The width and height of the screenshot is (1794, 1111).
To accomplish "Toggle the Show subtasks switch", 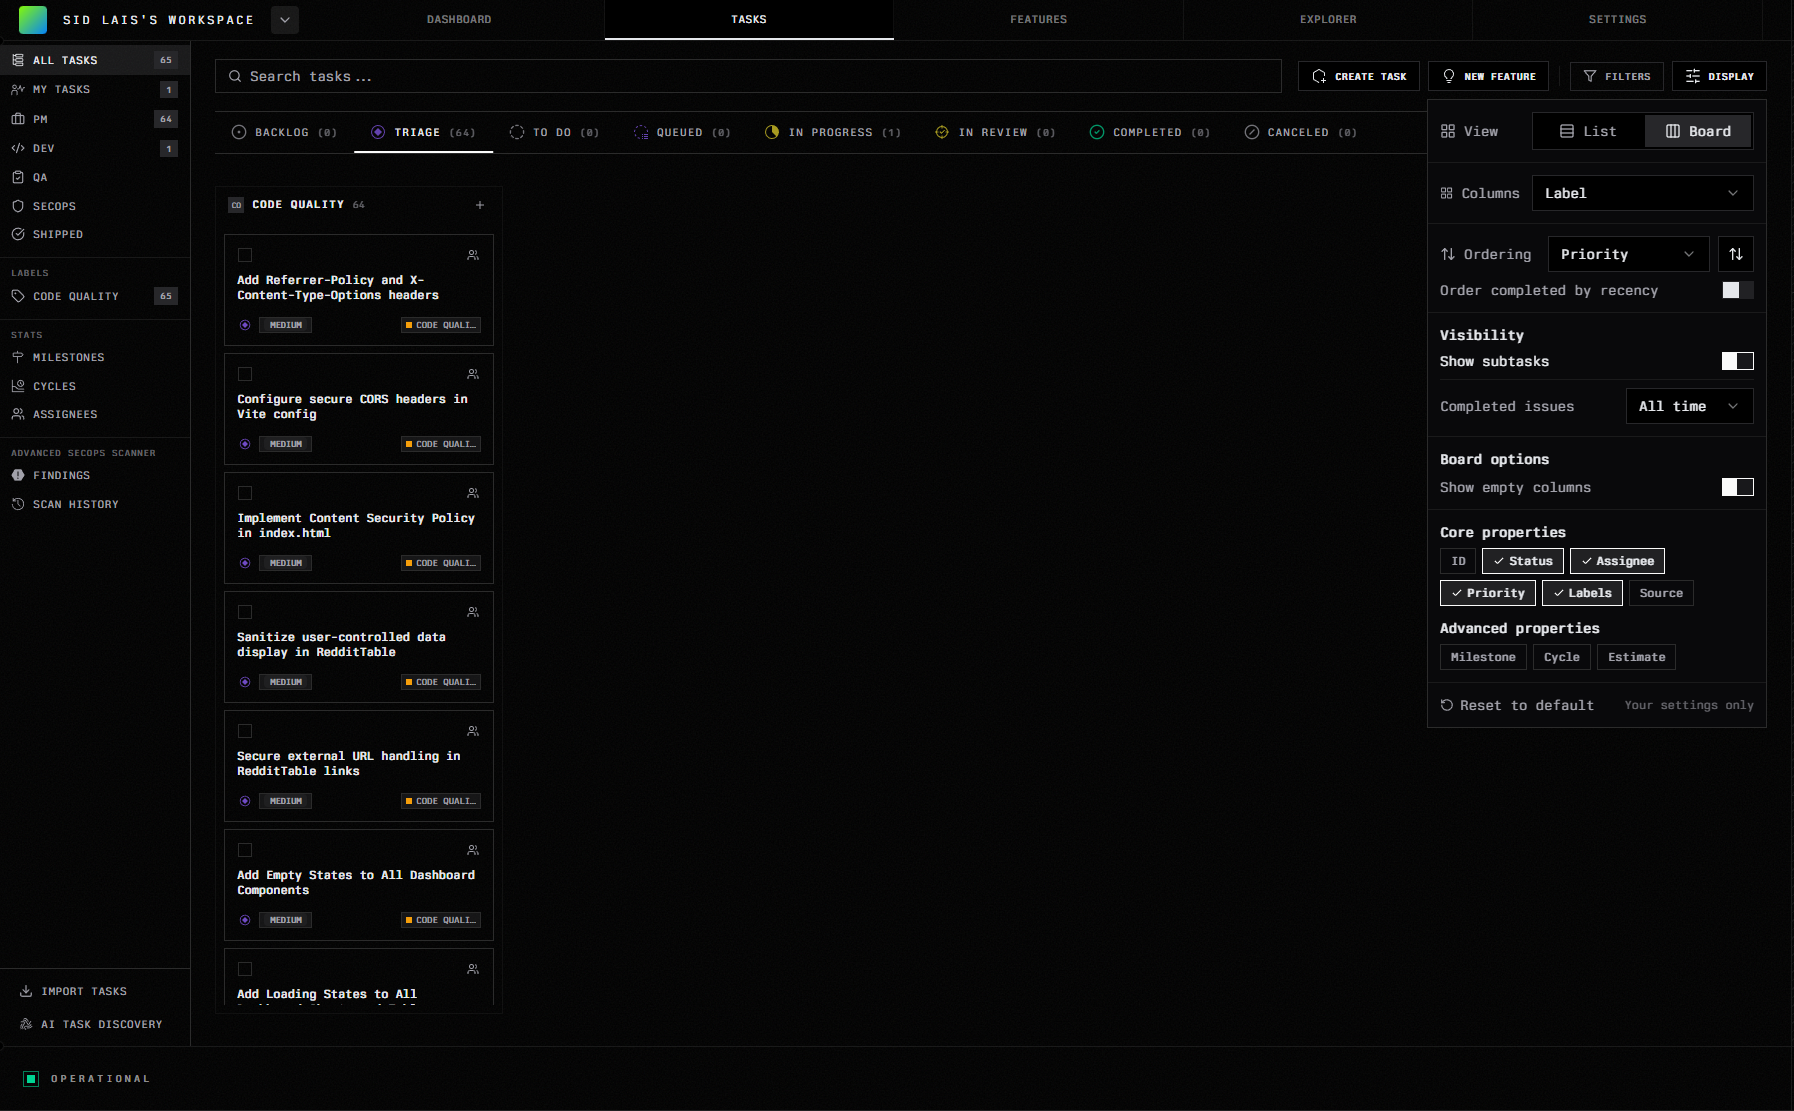I will point(1737,361).
